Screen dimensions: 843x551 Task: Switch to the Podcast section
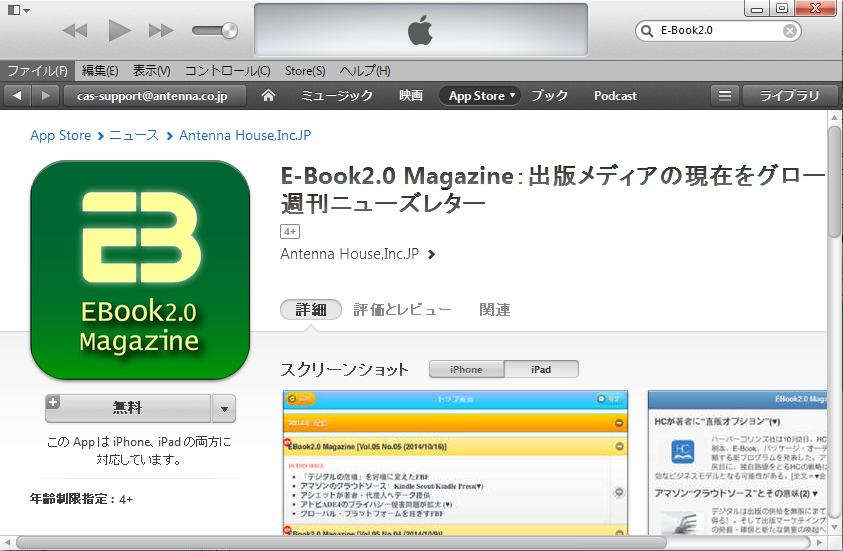615,96
